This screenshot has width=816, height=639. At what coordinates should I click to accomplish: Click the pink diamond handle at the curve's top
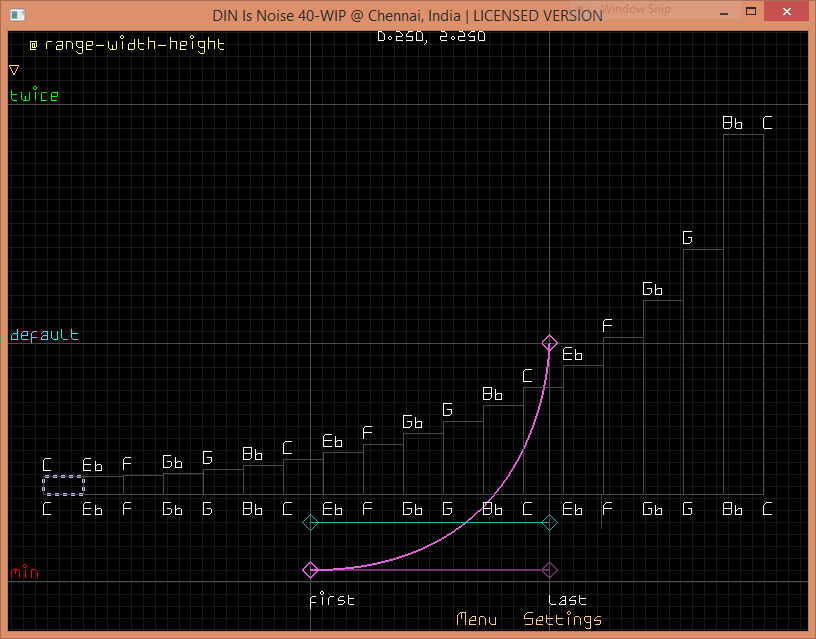pos(549,344)
